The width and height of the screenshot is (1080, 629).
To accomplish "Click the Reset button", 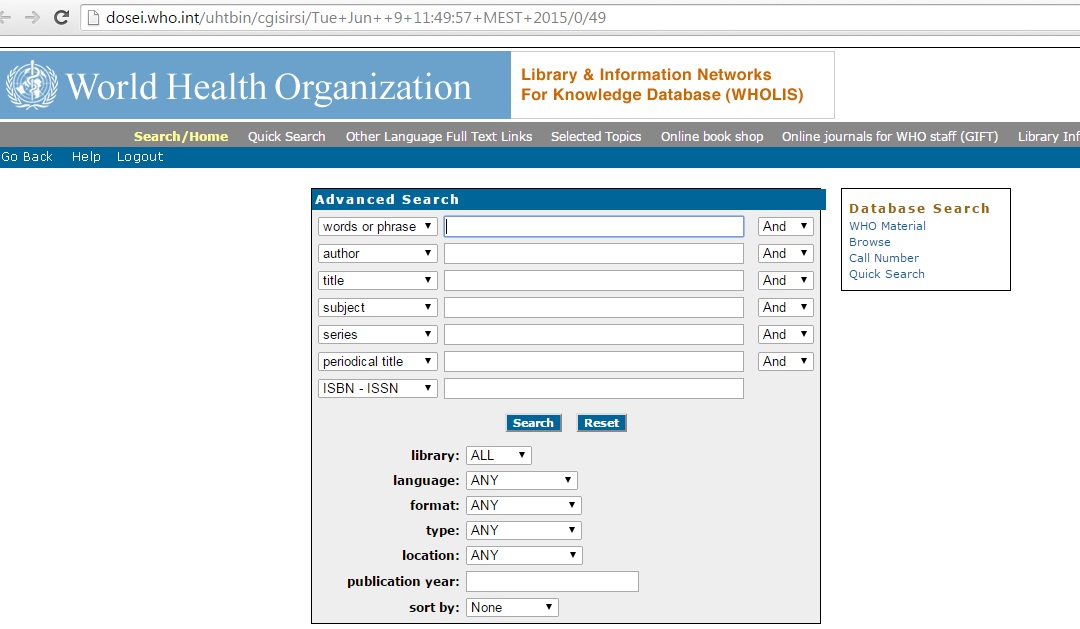I will (x=601, y=423).
